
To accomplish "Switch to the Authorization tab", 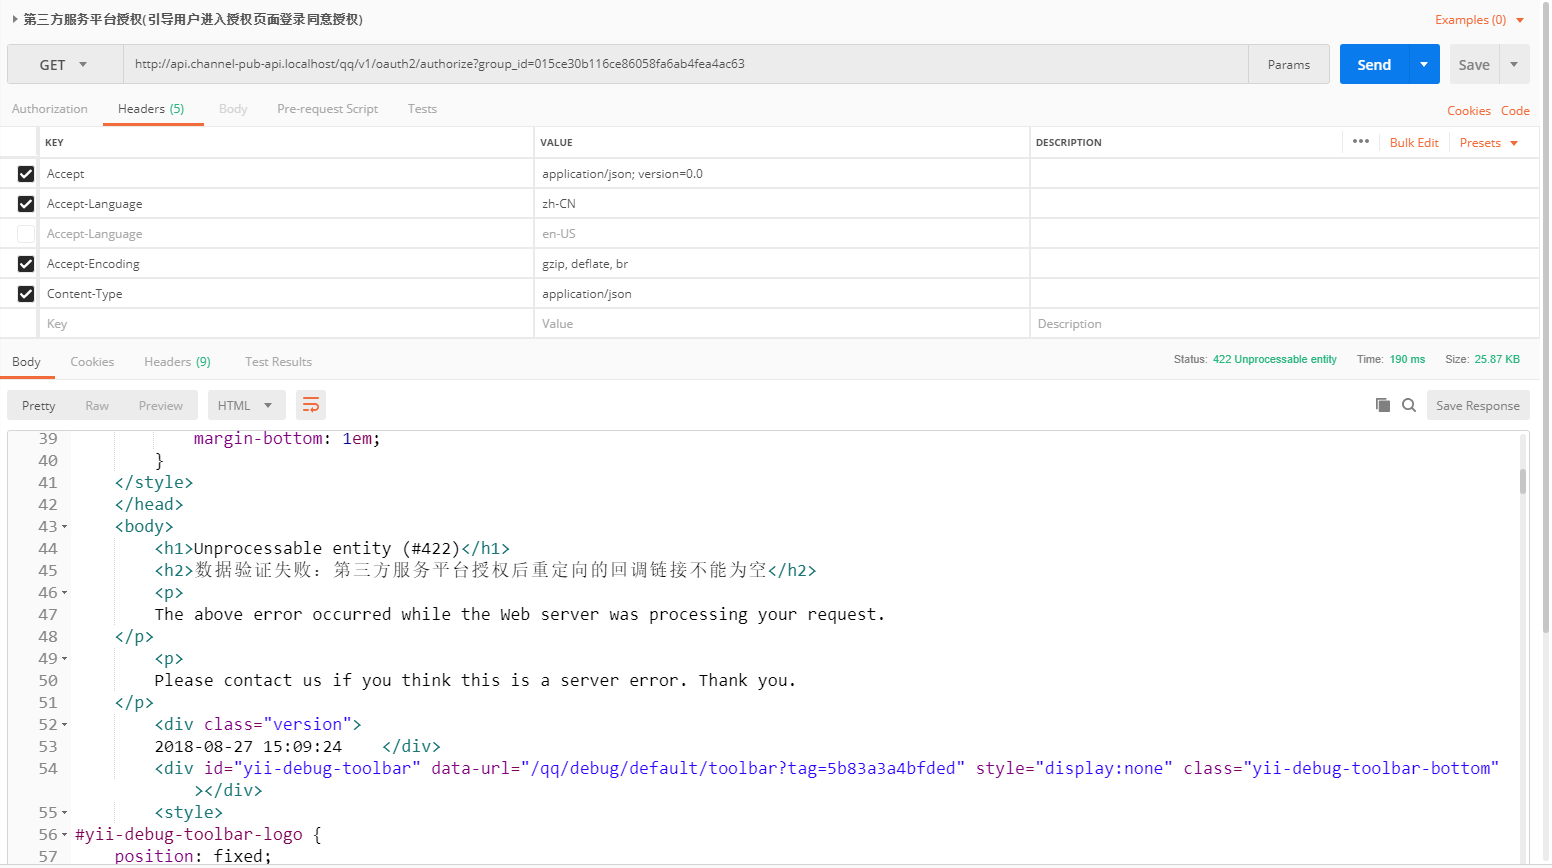I will pos(50,109).
